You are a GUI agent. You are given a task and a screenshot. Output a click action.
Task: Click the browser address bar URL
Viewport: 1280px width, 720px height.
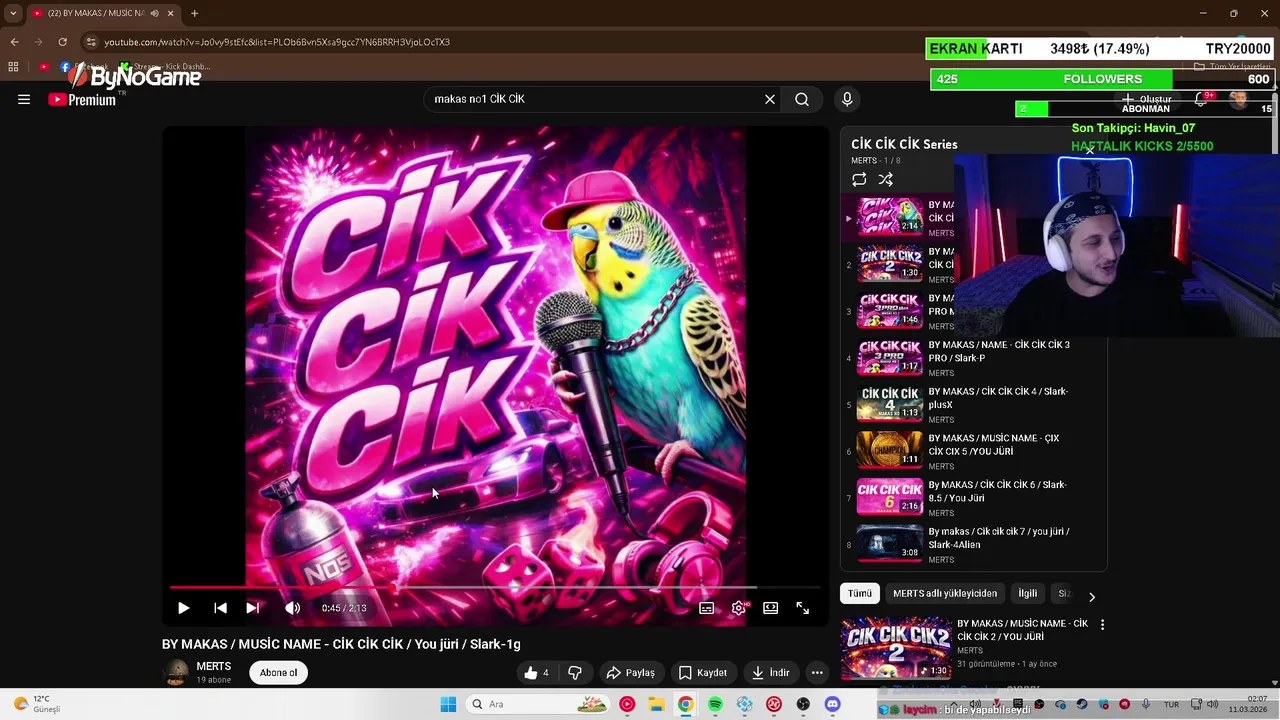[x=277, y=42]
